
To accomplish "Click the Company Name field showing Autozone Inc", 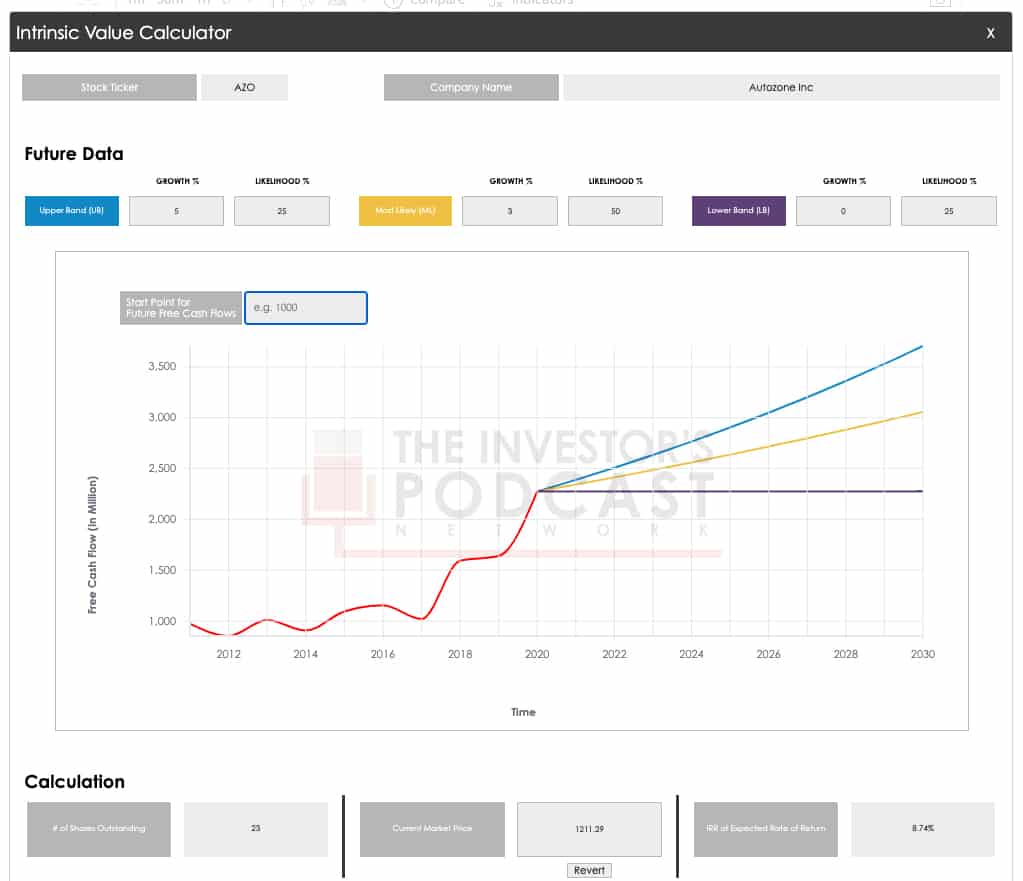I will point(781,87).
